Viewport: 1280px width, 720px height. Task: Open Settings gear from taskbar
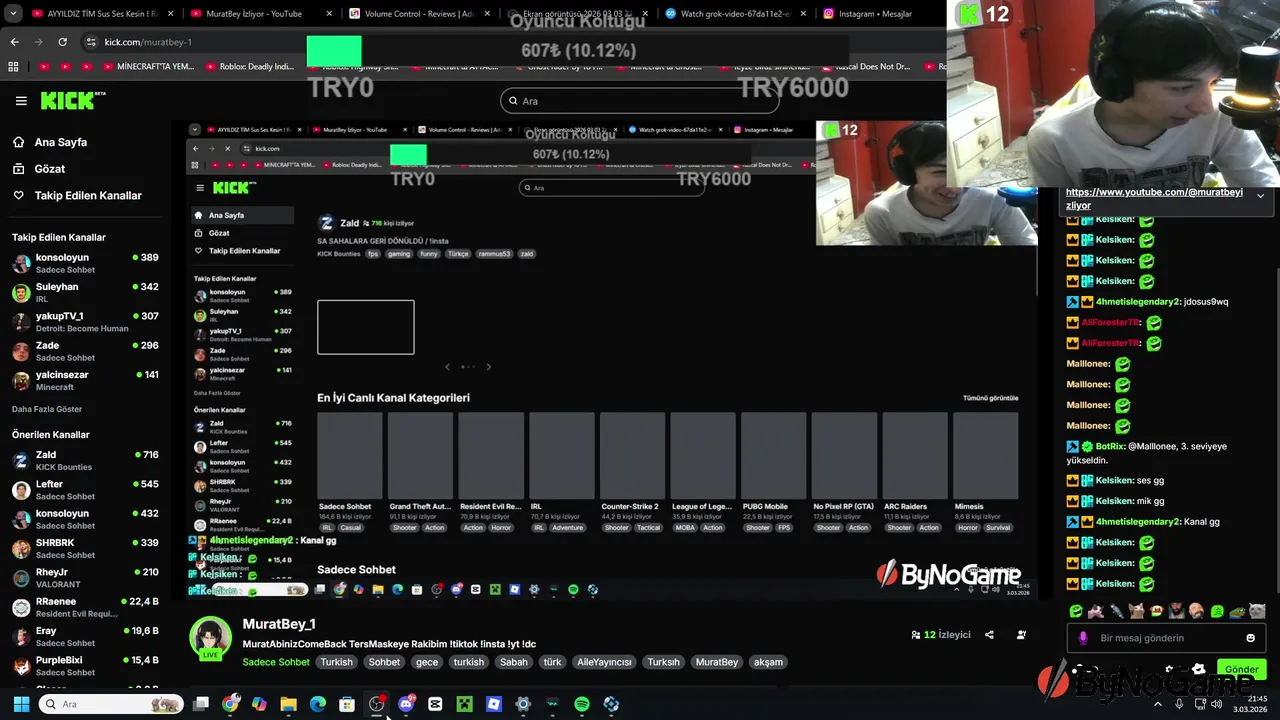(x=523, y=704)
